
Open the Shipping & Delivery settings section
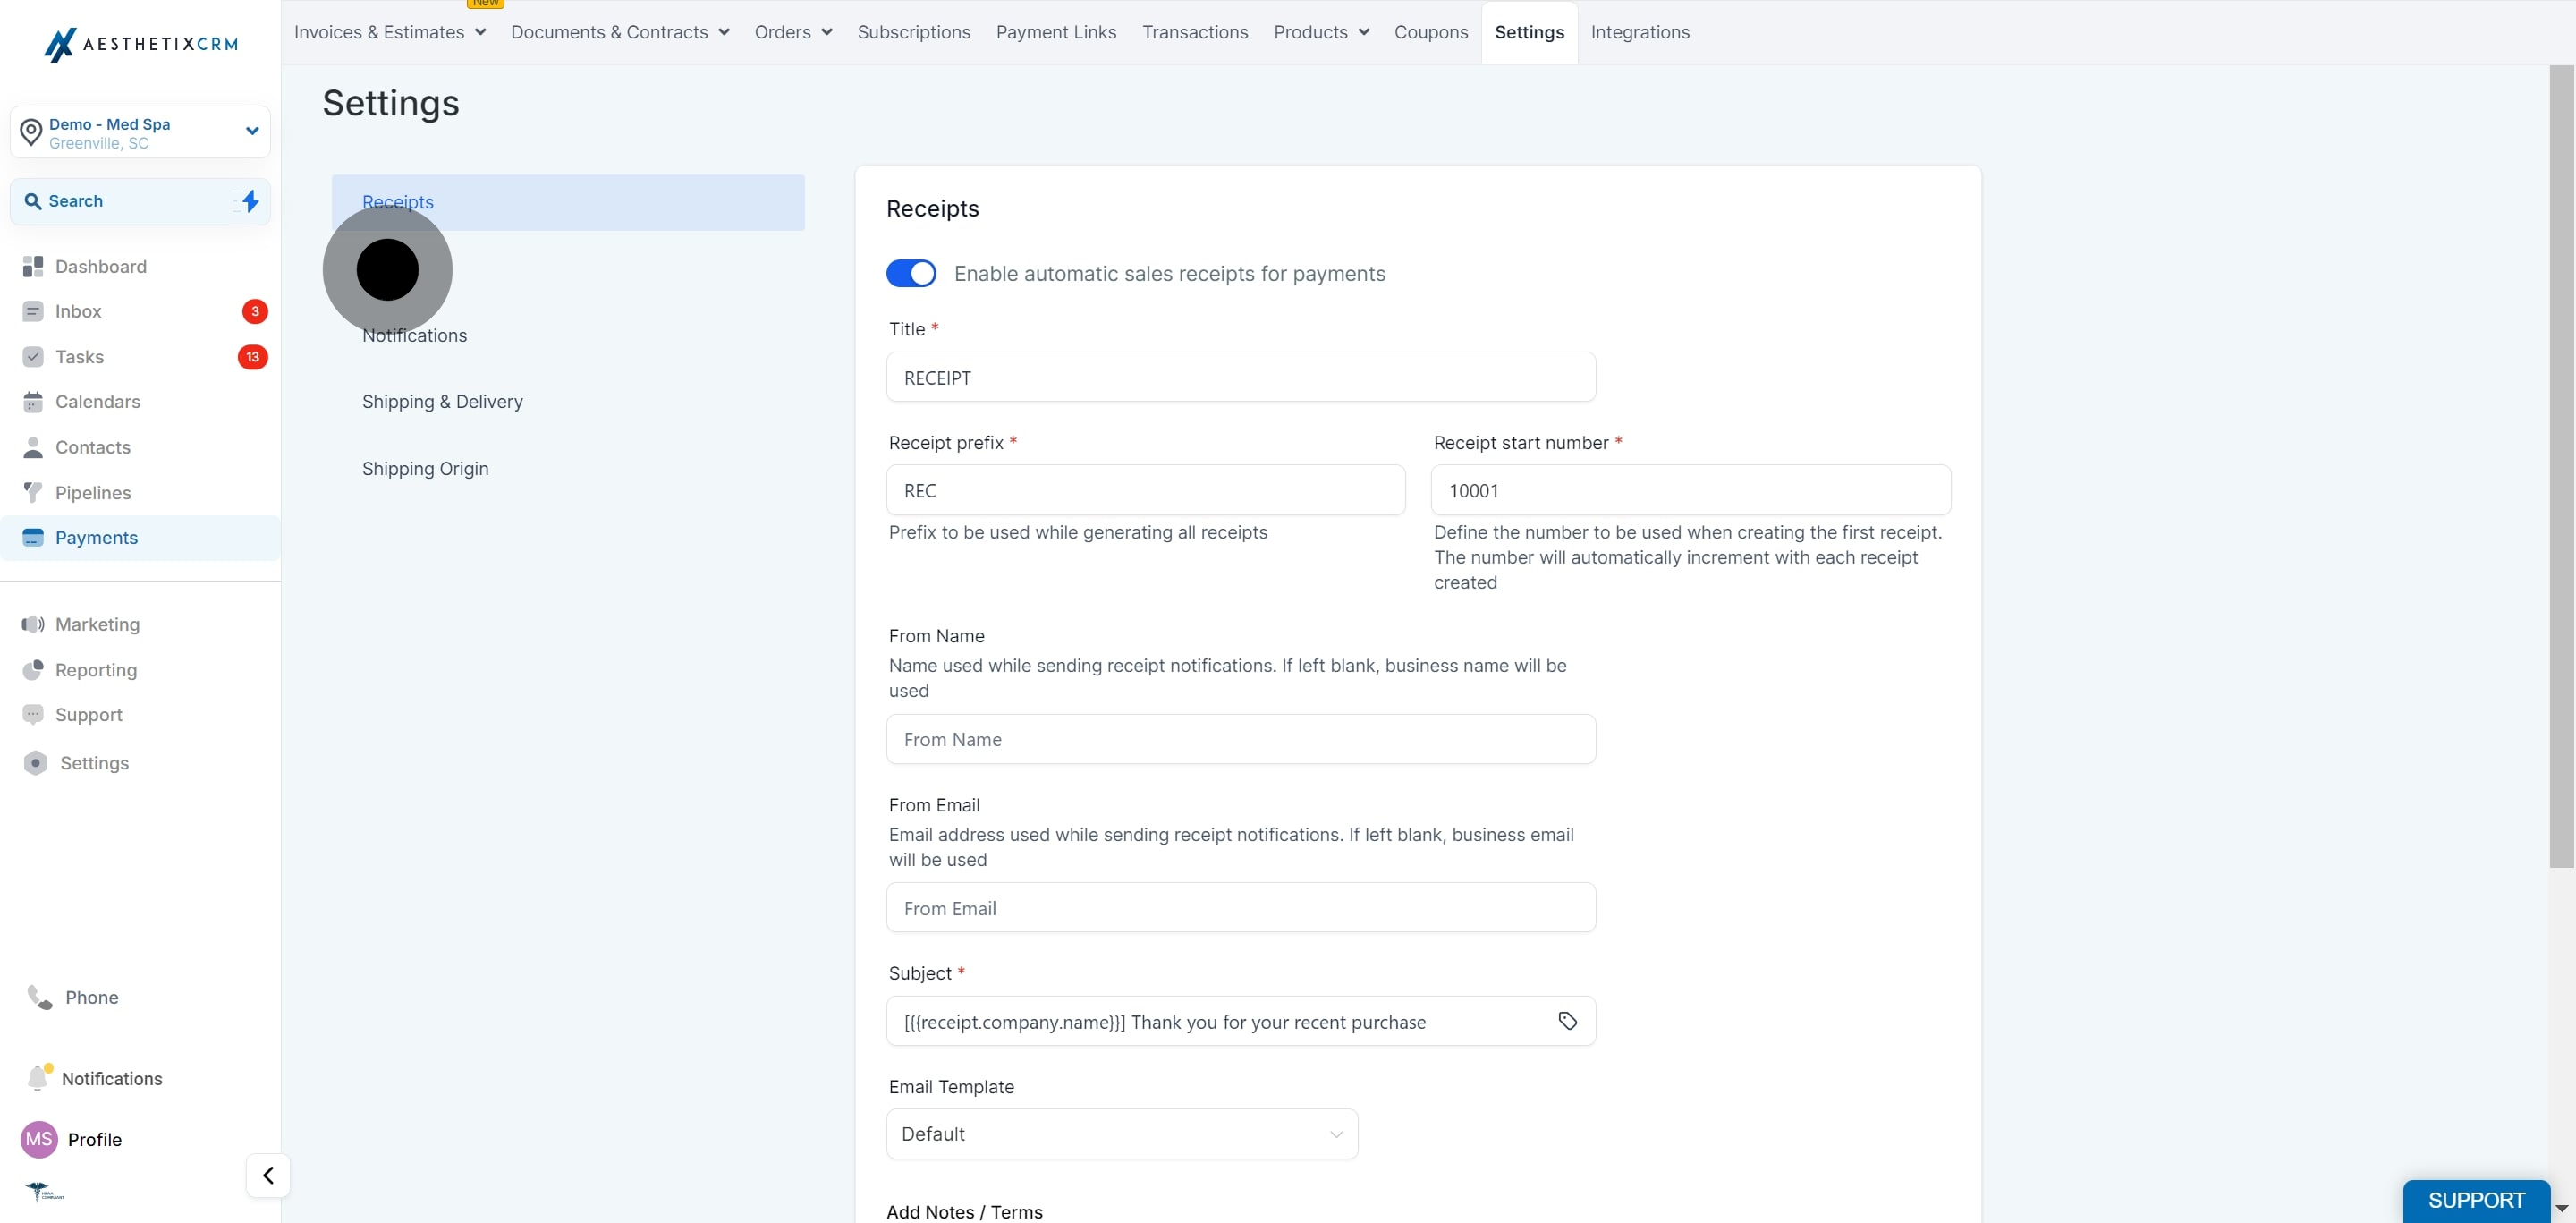pos(442,402)
